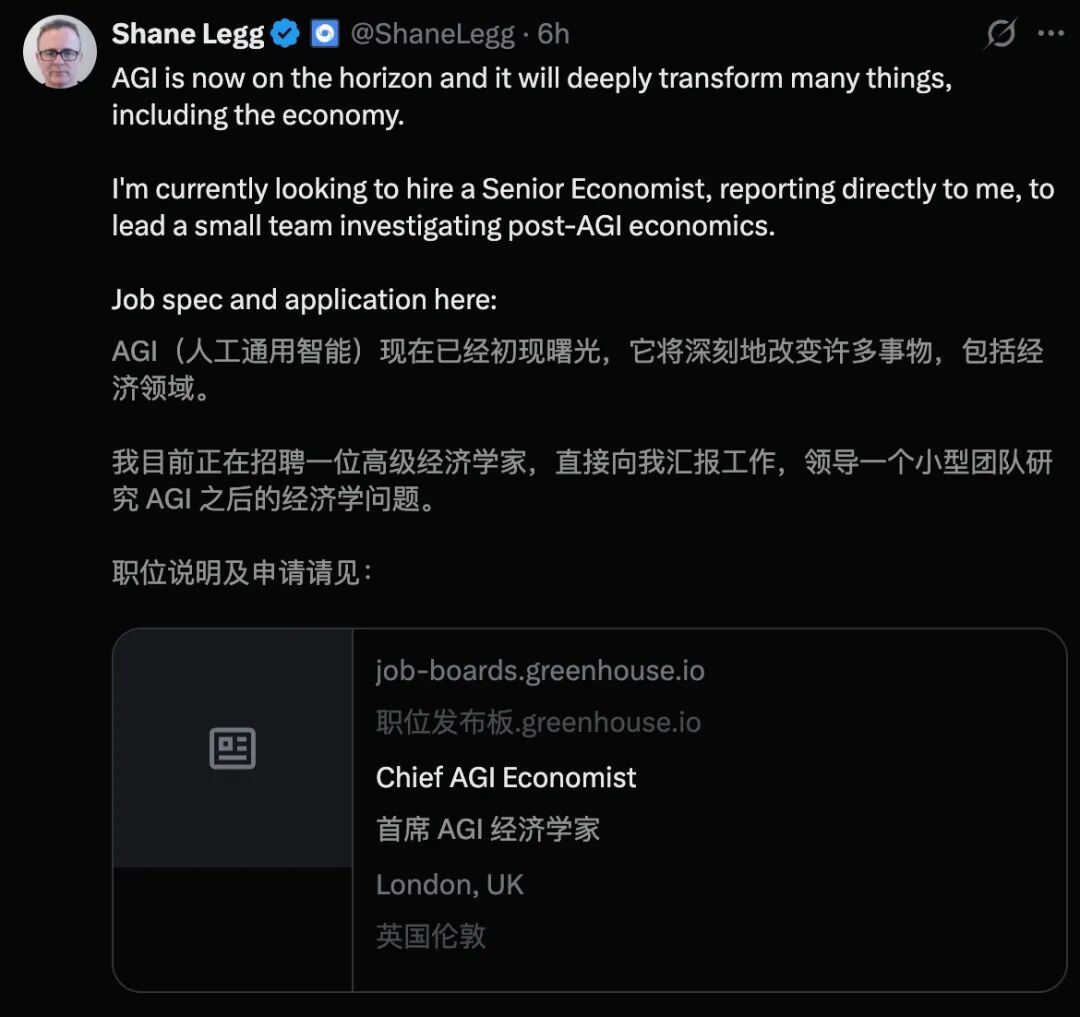Screen dimensions: 1080x1017
Task: Click the article placeholder icon in link card
Action: [233, 748]
